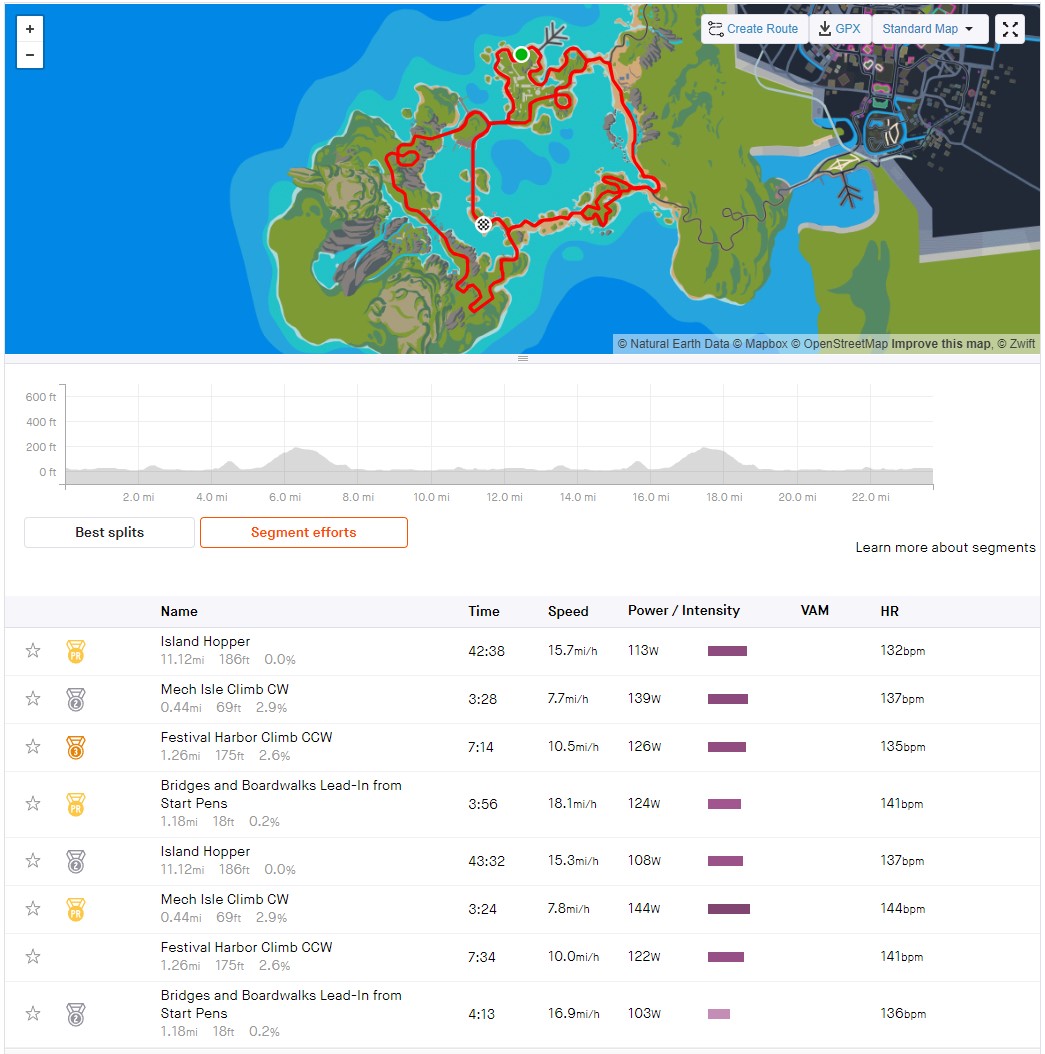This screenshot has height=1054, width=1045.
Task: Click the VAM column header
Action: coord(814,610)
